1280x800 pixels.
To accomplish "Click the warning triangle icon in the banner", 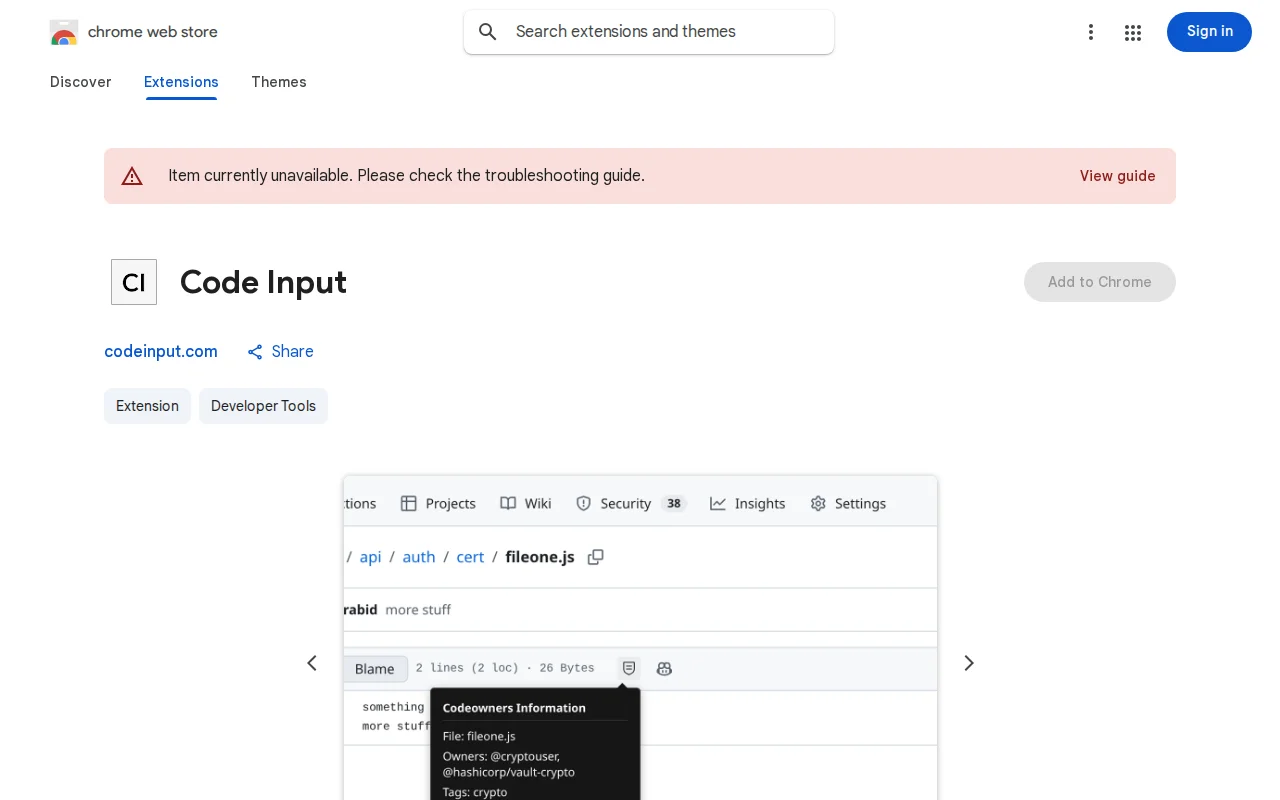I will pos(132,176).
